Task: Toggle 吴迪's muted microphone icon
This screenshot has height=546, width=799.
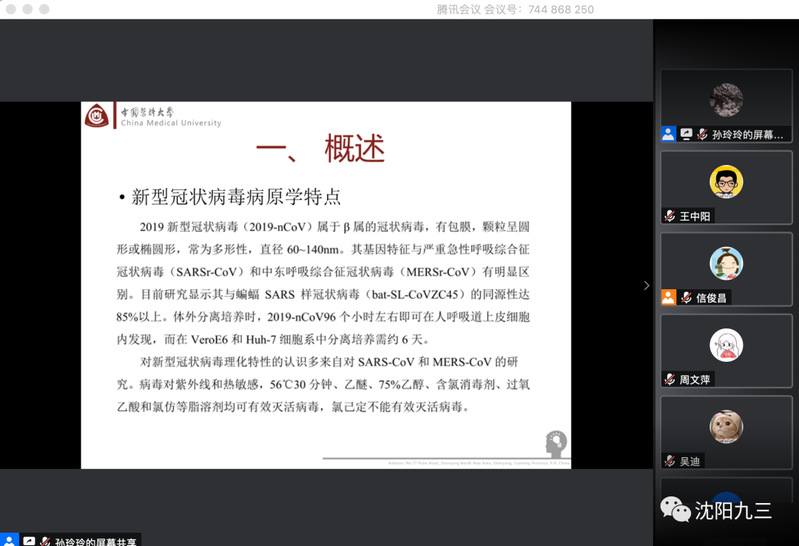Action: point(669,461)
